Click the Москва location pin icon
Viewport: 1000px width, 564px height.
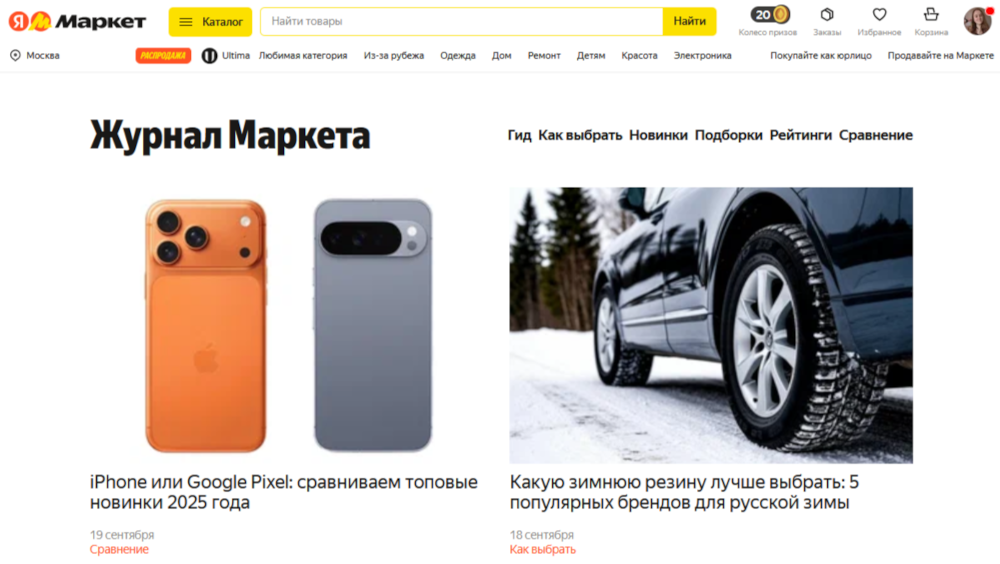tap(15, 56)
